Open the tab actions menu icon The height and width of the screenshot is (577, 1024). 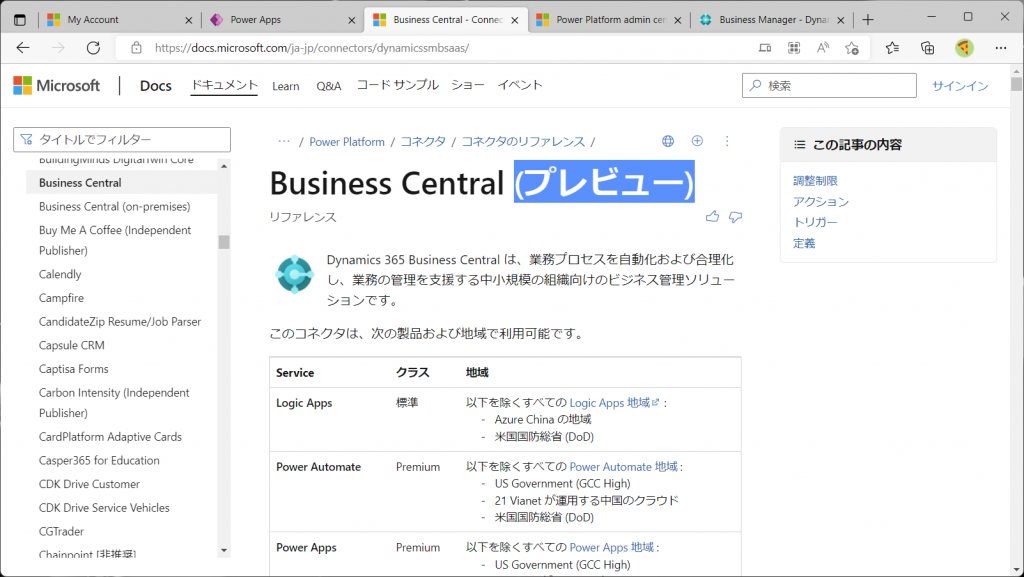pos(20,20)
